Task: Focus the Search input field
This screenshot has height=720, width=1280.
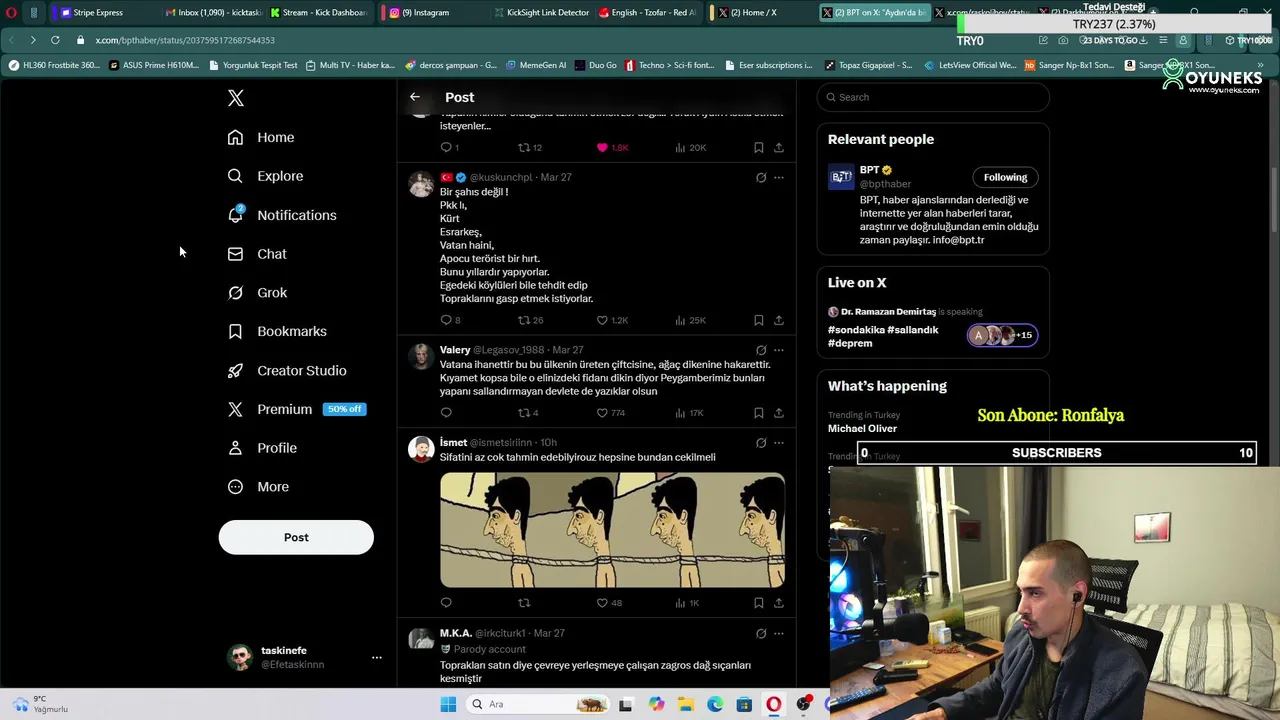Action: pos(932,97)
